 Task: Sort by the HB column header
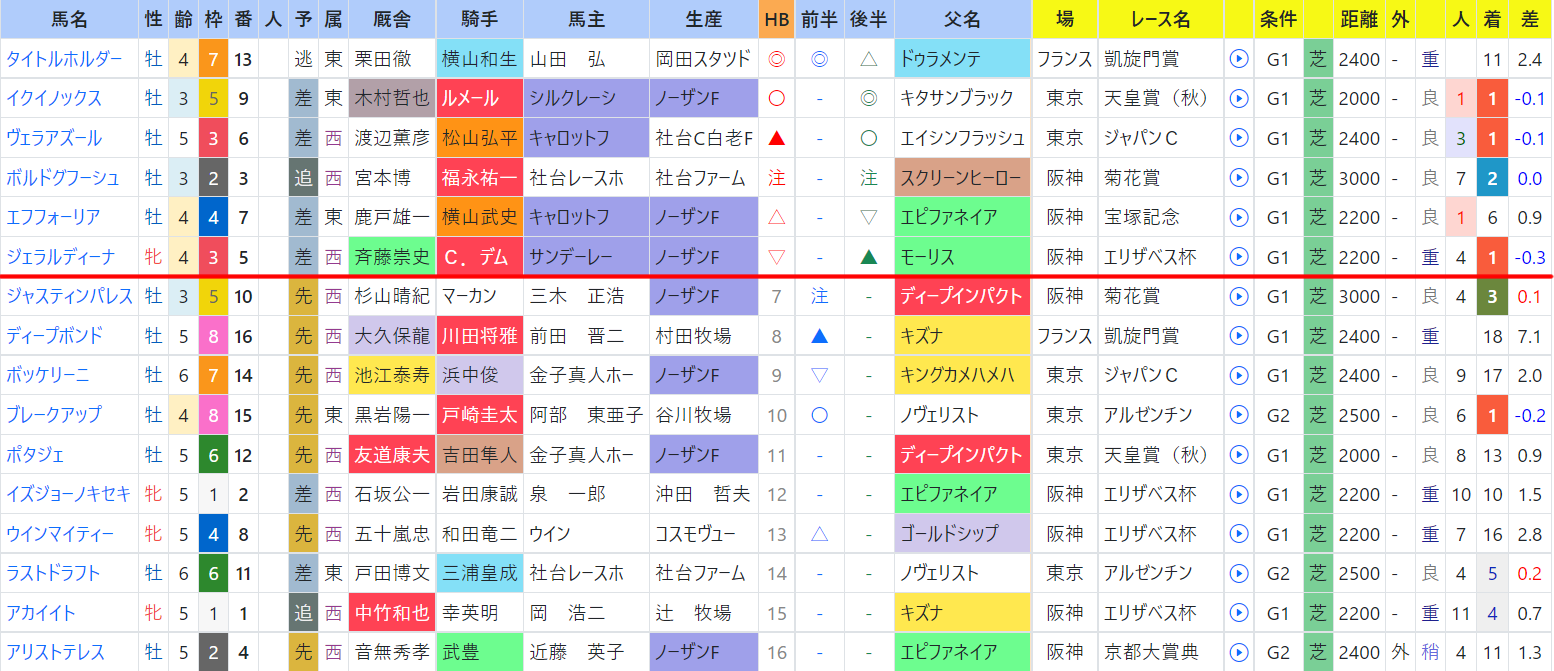(x=777, y=19)
